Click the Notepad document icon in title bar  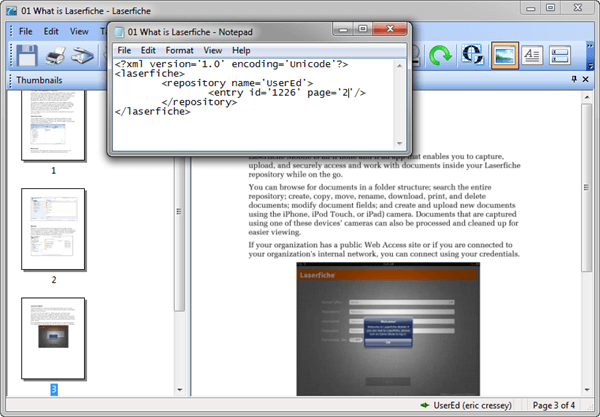click(x=119, y=32)
